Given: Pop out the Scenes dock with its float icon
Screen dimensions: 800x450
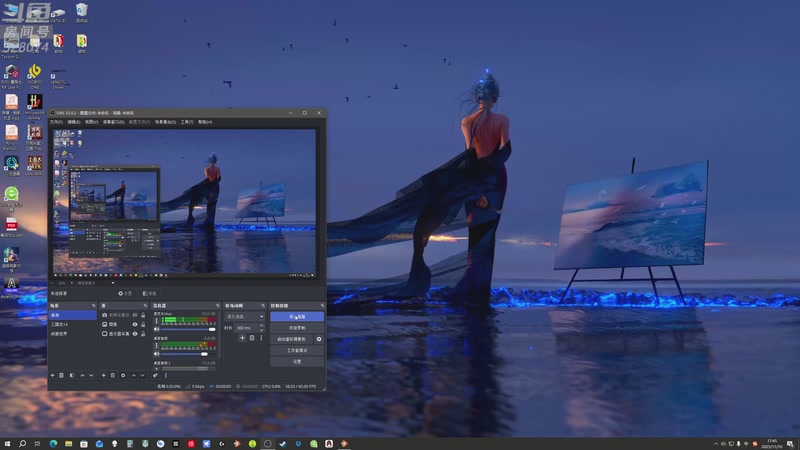Looking at the screenshot, I should point(94,306).
